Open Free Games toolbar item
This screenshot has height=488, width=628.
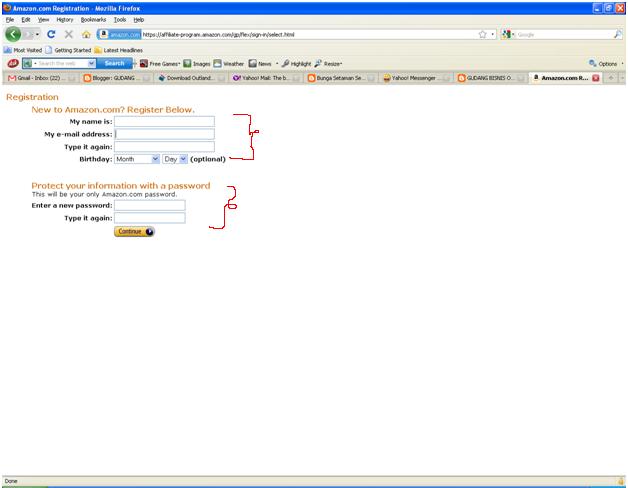160,64
